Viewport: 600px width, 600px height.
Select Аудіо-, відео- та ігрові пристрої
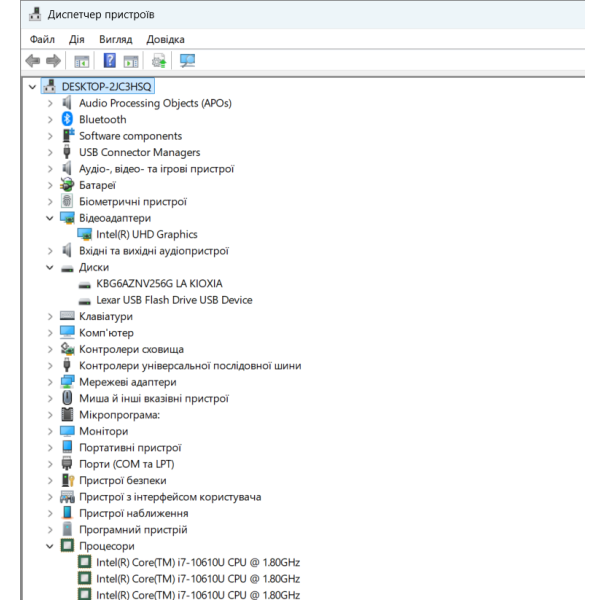point(157,169)
